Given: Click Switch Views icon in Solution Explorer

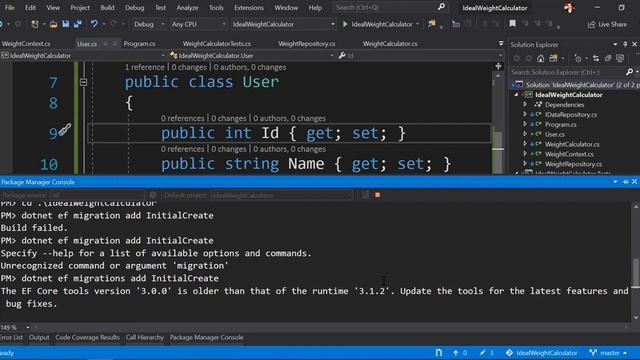Looking at the screenshot, I should 553,58.
